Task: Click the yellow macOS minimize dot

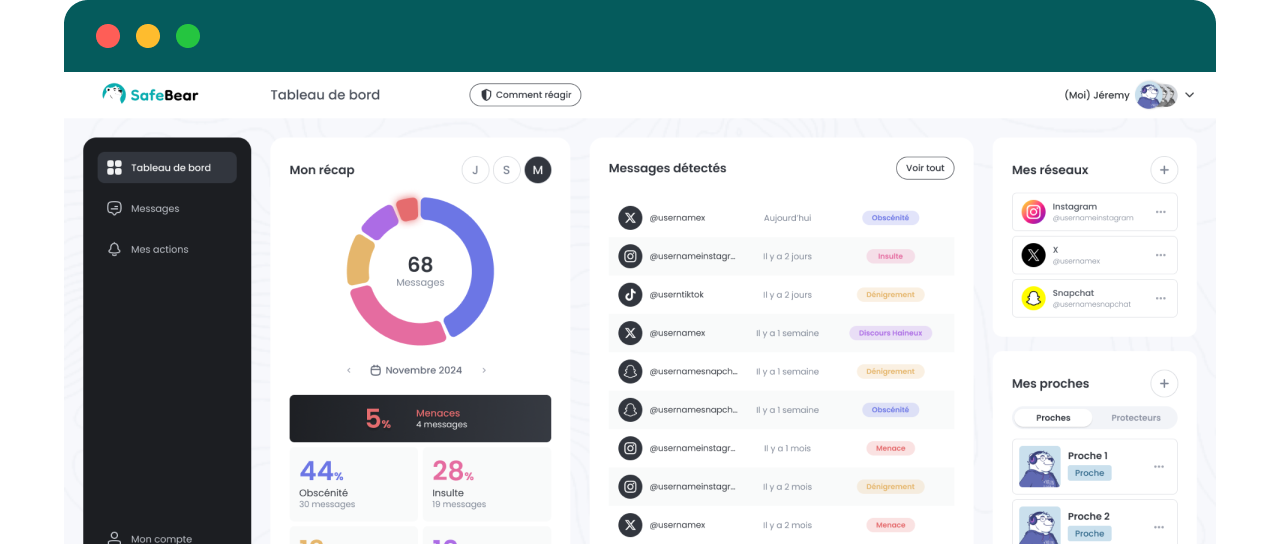Action: [148, 36]
